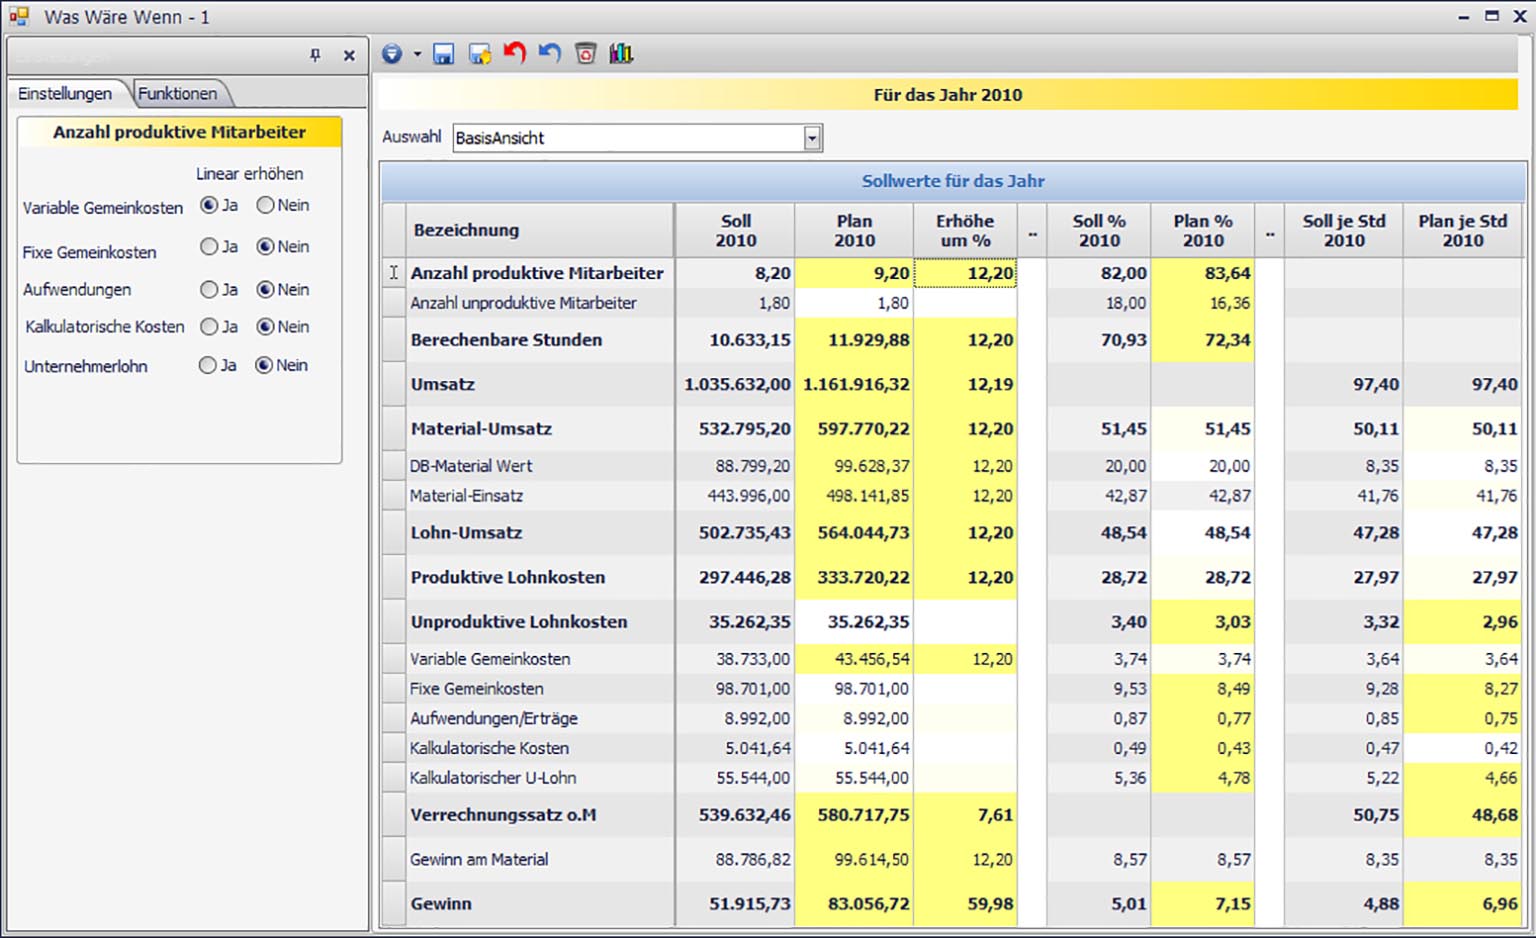Select Ja for Fixe Gemeinkosten
Viewport: 1536px width, 938px height.
pos(208,246)
